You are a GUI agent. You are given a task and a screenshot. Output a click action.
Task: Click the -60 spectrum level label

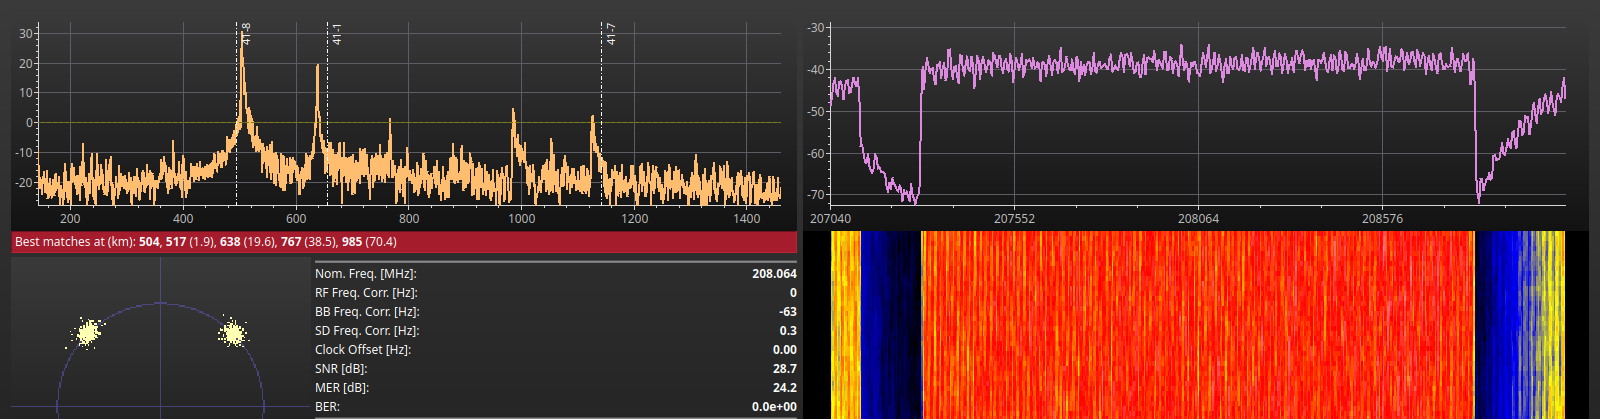coord(816,154)
